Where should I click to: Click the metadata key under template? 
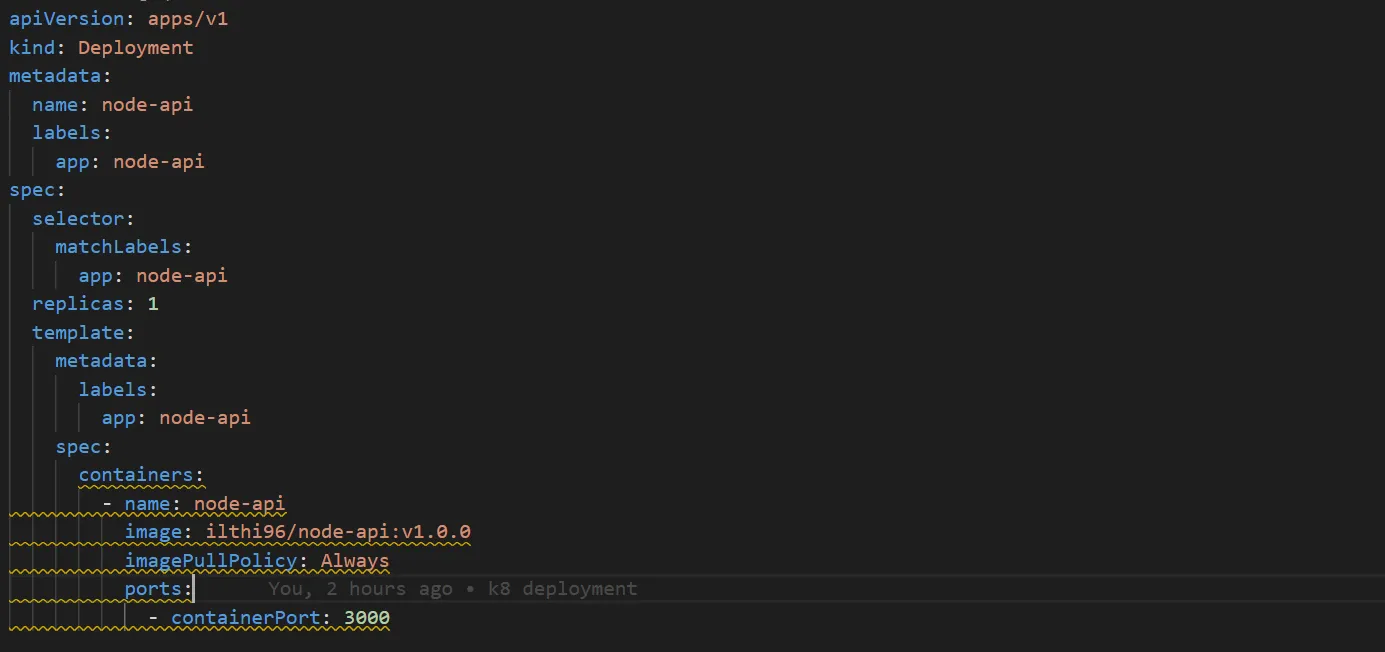tap(101, 360)
